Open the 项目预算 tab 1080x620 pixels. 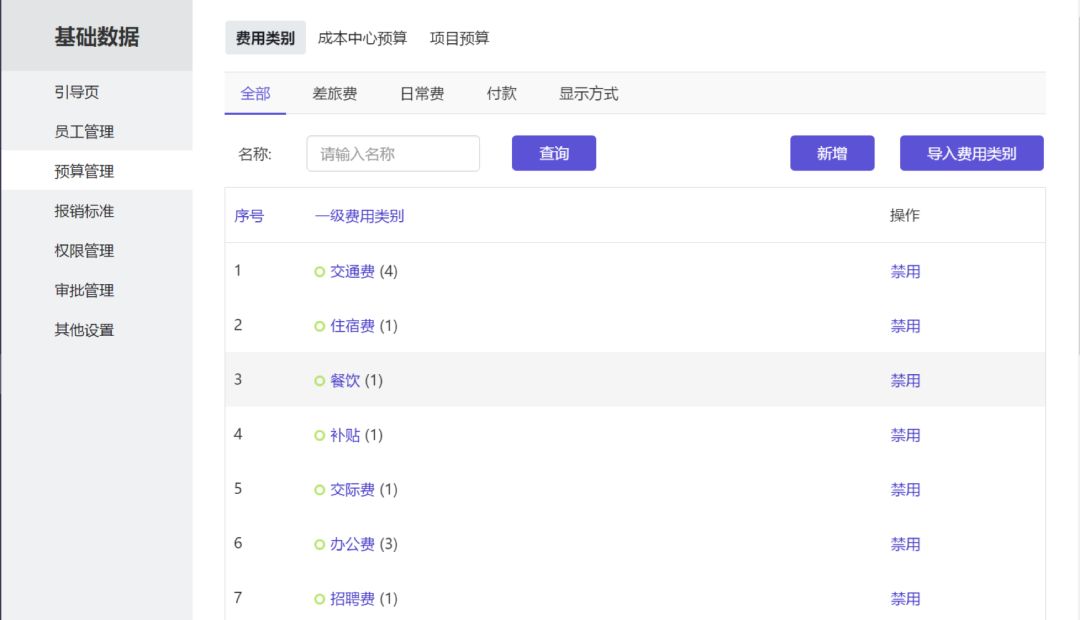pos(459,38)
